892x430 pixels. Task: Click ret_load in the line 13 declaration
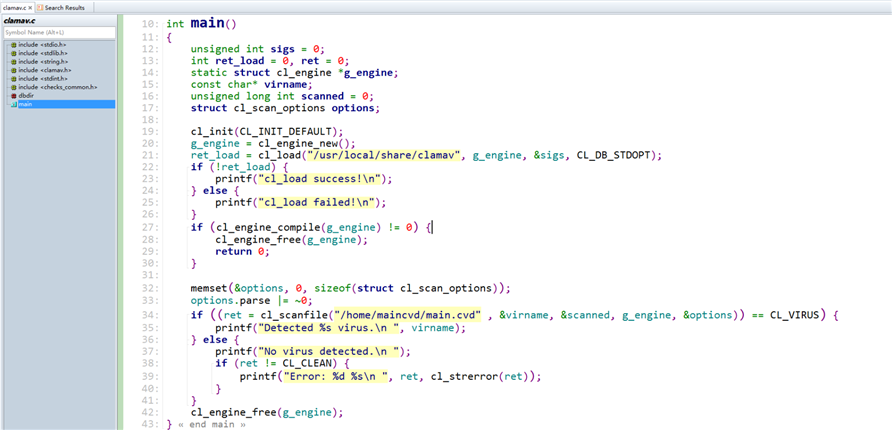coord(239,61)
